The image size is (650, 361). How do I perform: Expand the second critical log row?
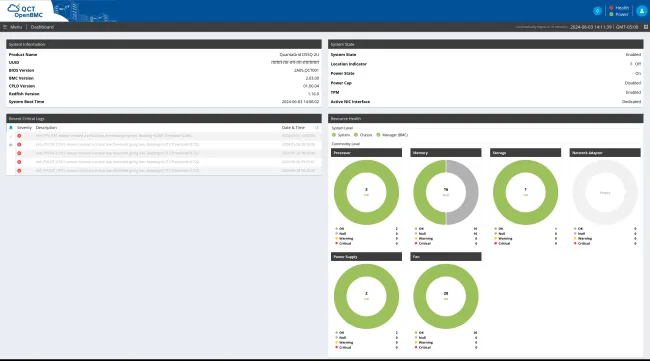(x=11, y=145)
